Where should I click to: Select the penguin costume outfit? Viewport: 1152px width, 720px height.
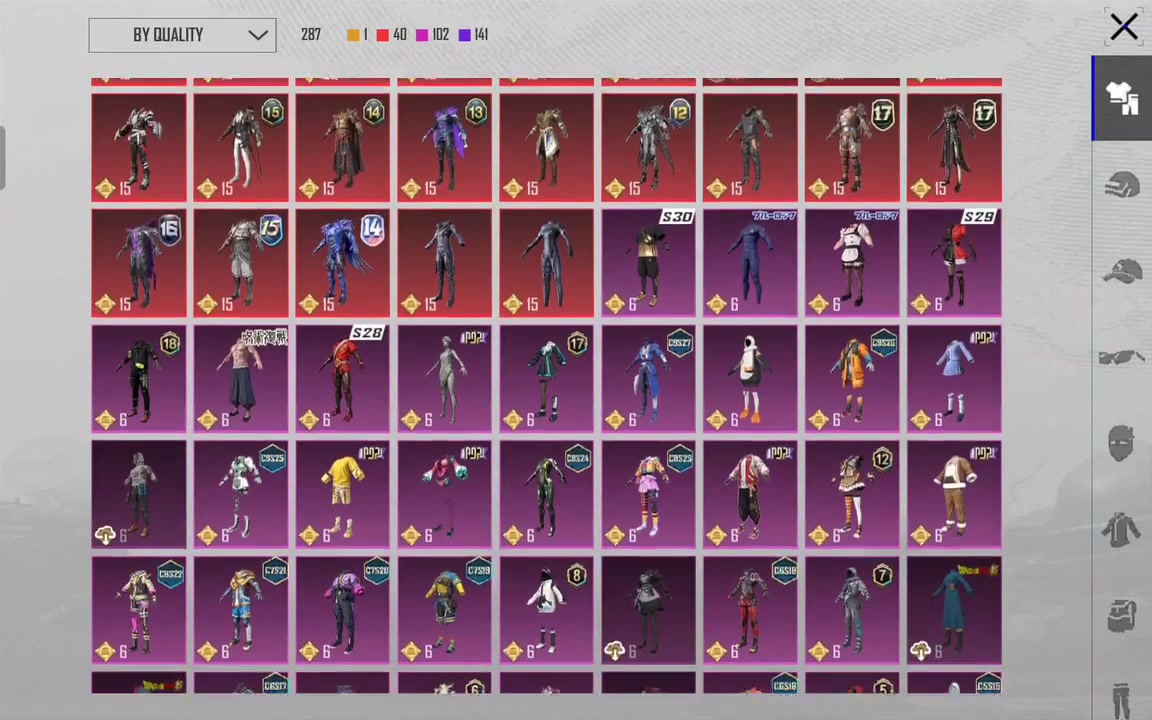tap(750, 378)
